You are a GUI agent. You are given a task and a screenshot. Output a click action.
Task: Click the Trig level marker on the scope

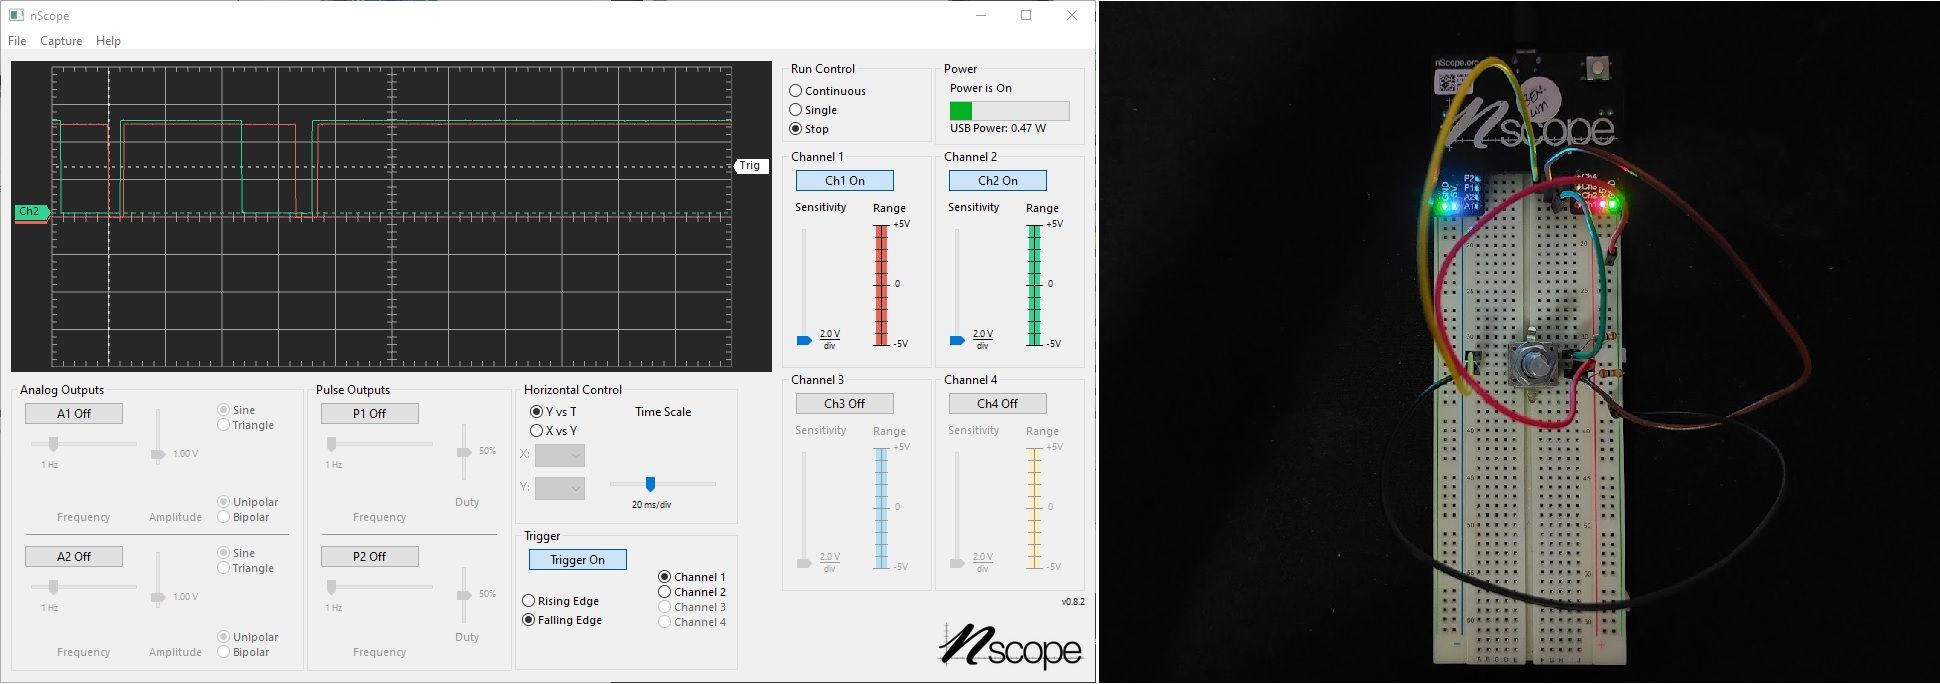pos(750,166)
